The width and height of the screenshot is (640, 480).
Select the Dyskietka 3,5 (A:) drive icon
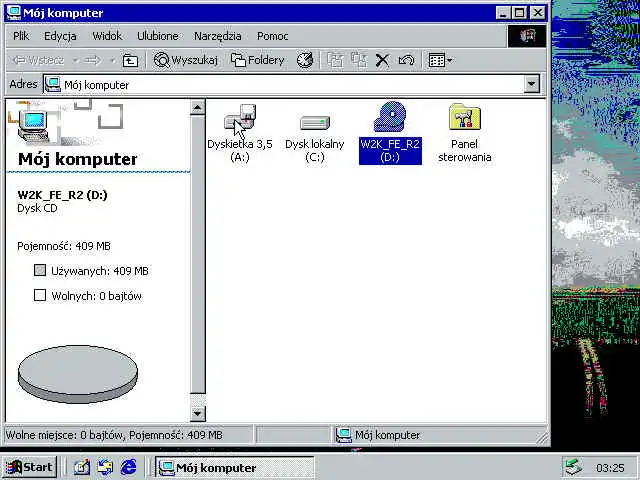[240, 120]
